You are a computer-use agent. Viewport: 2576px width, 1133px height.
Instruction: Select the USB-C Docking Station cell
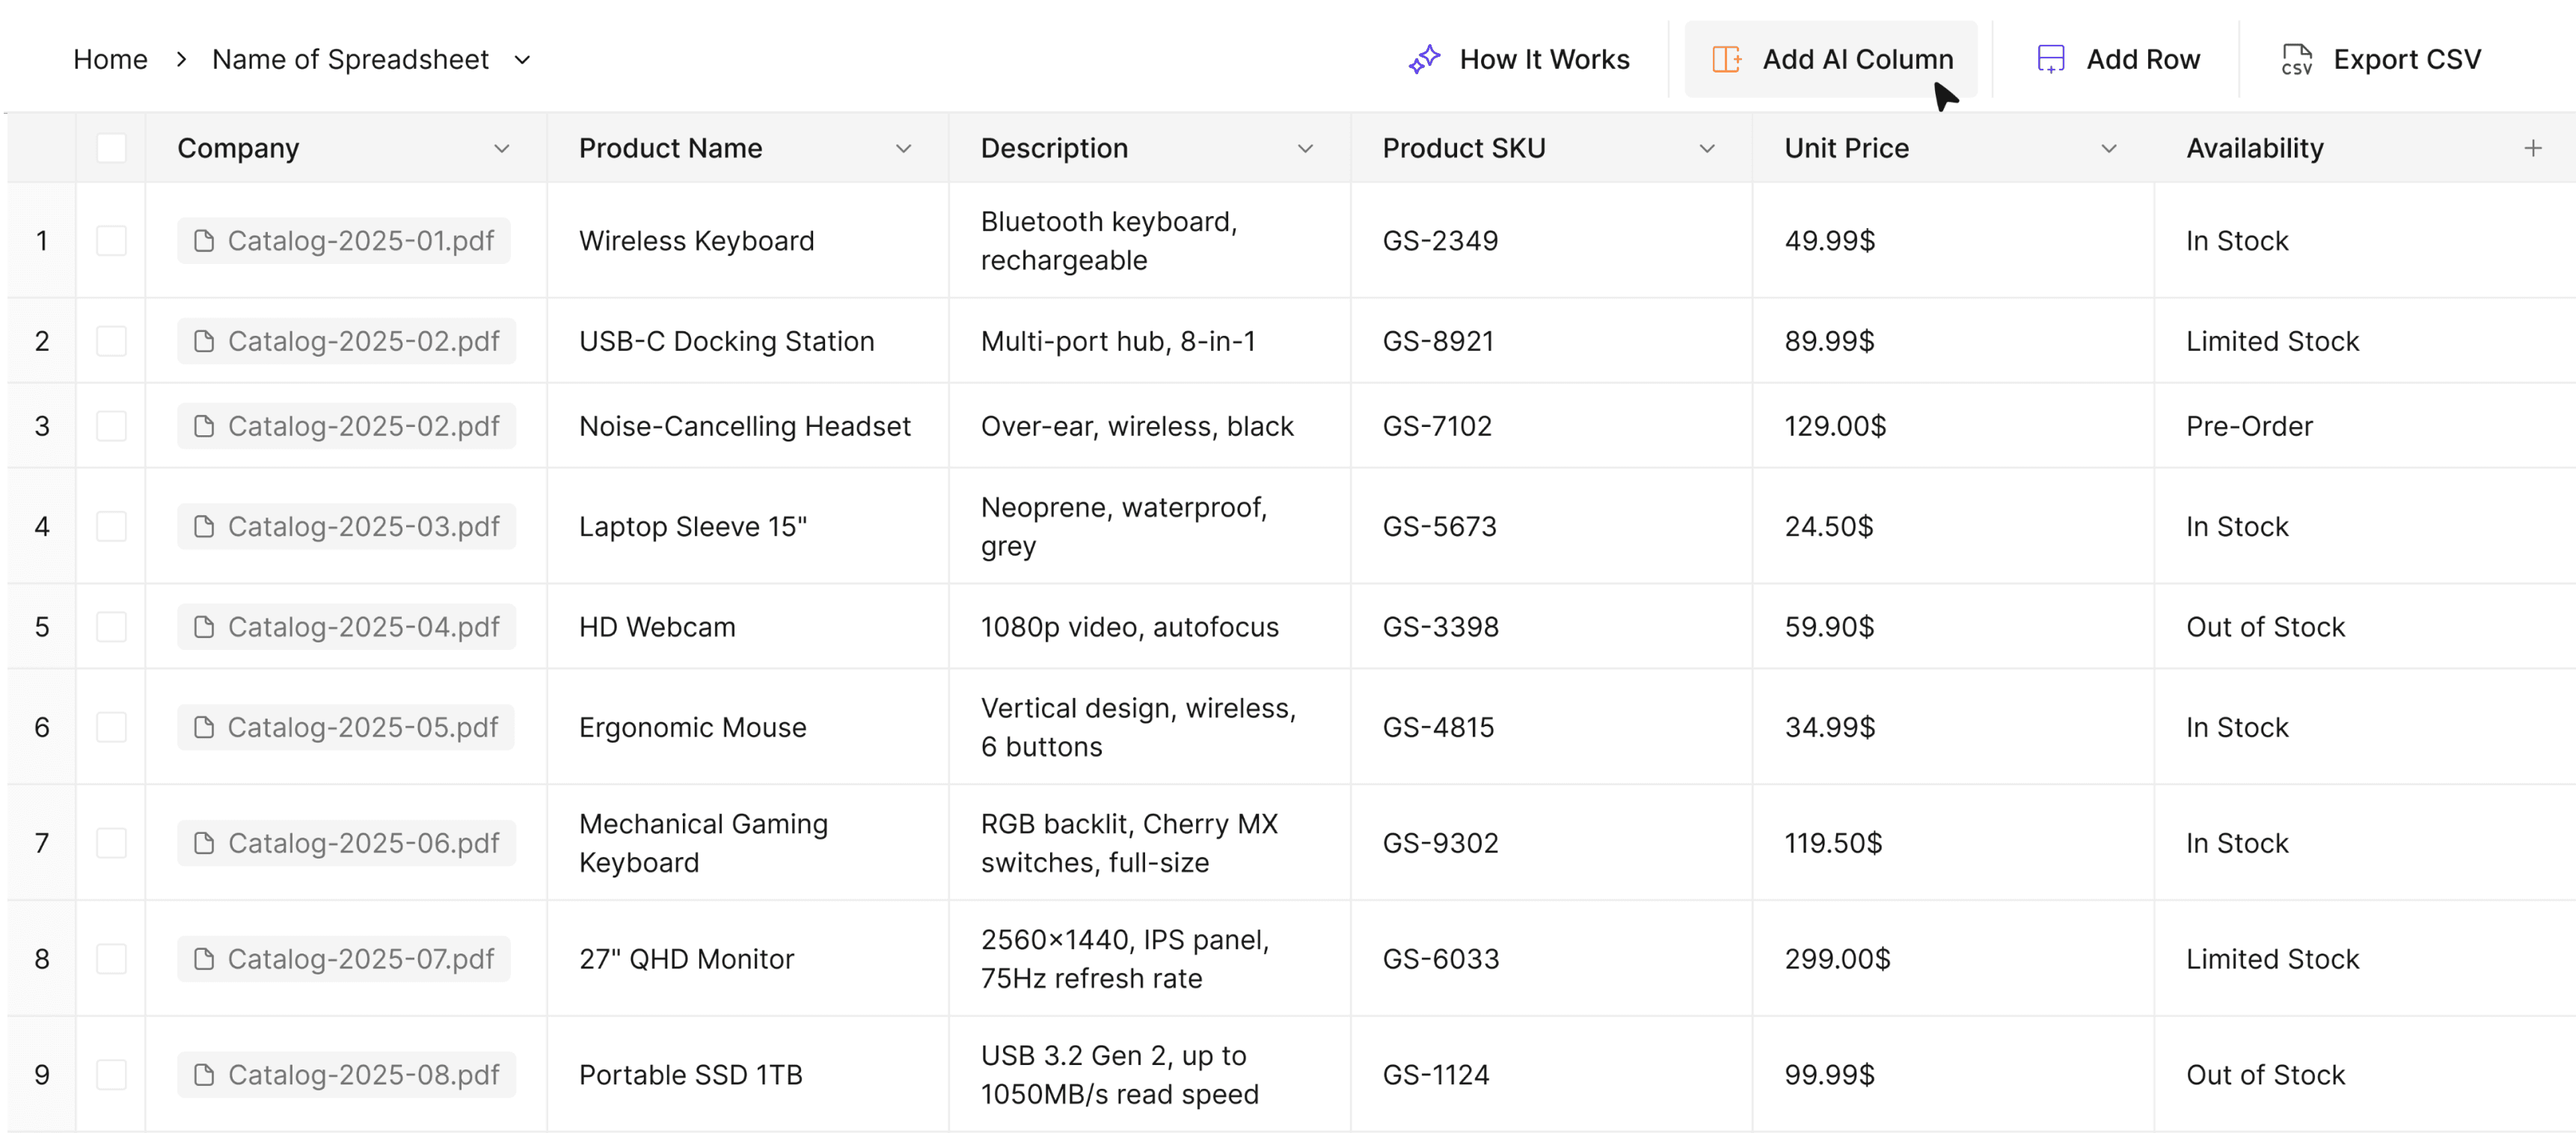747,341
